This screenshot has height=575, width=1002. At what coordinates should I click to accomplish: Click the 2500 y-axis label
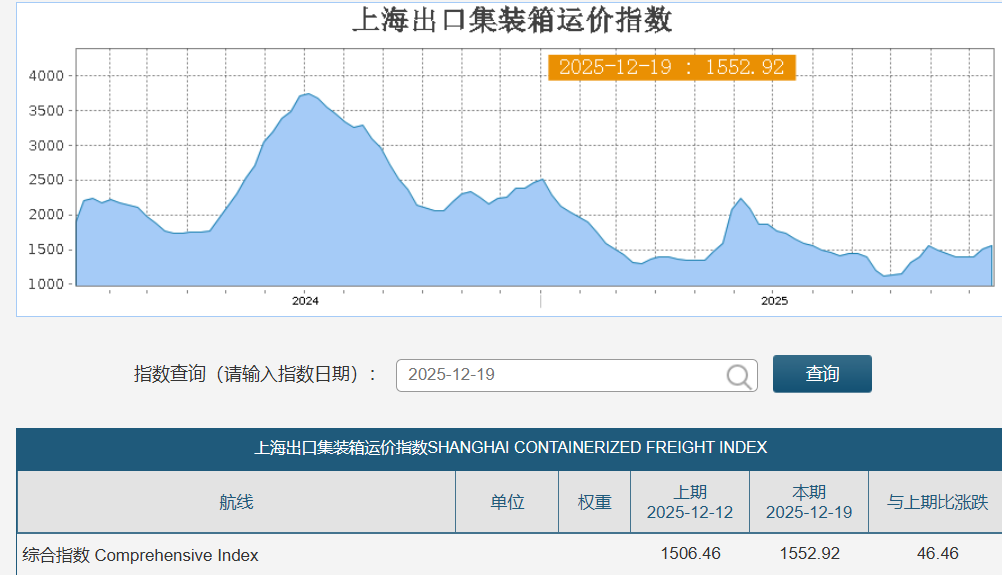pyautogui.click(x=47, y=180)
